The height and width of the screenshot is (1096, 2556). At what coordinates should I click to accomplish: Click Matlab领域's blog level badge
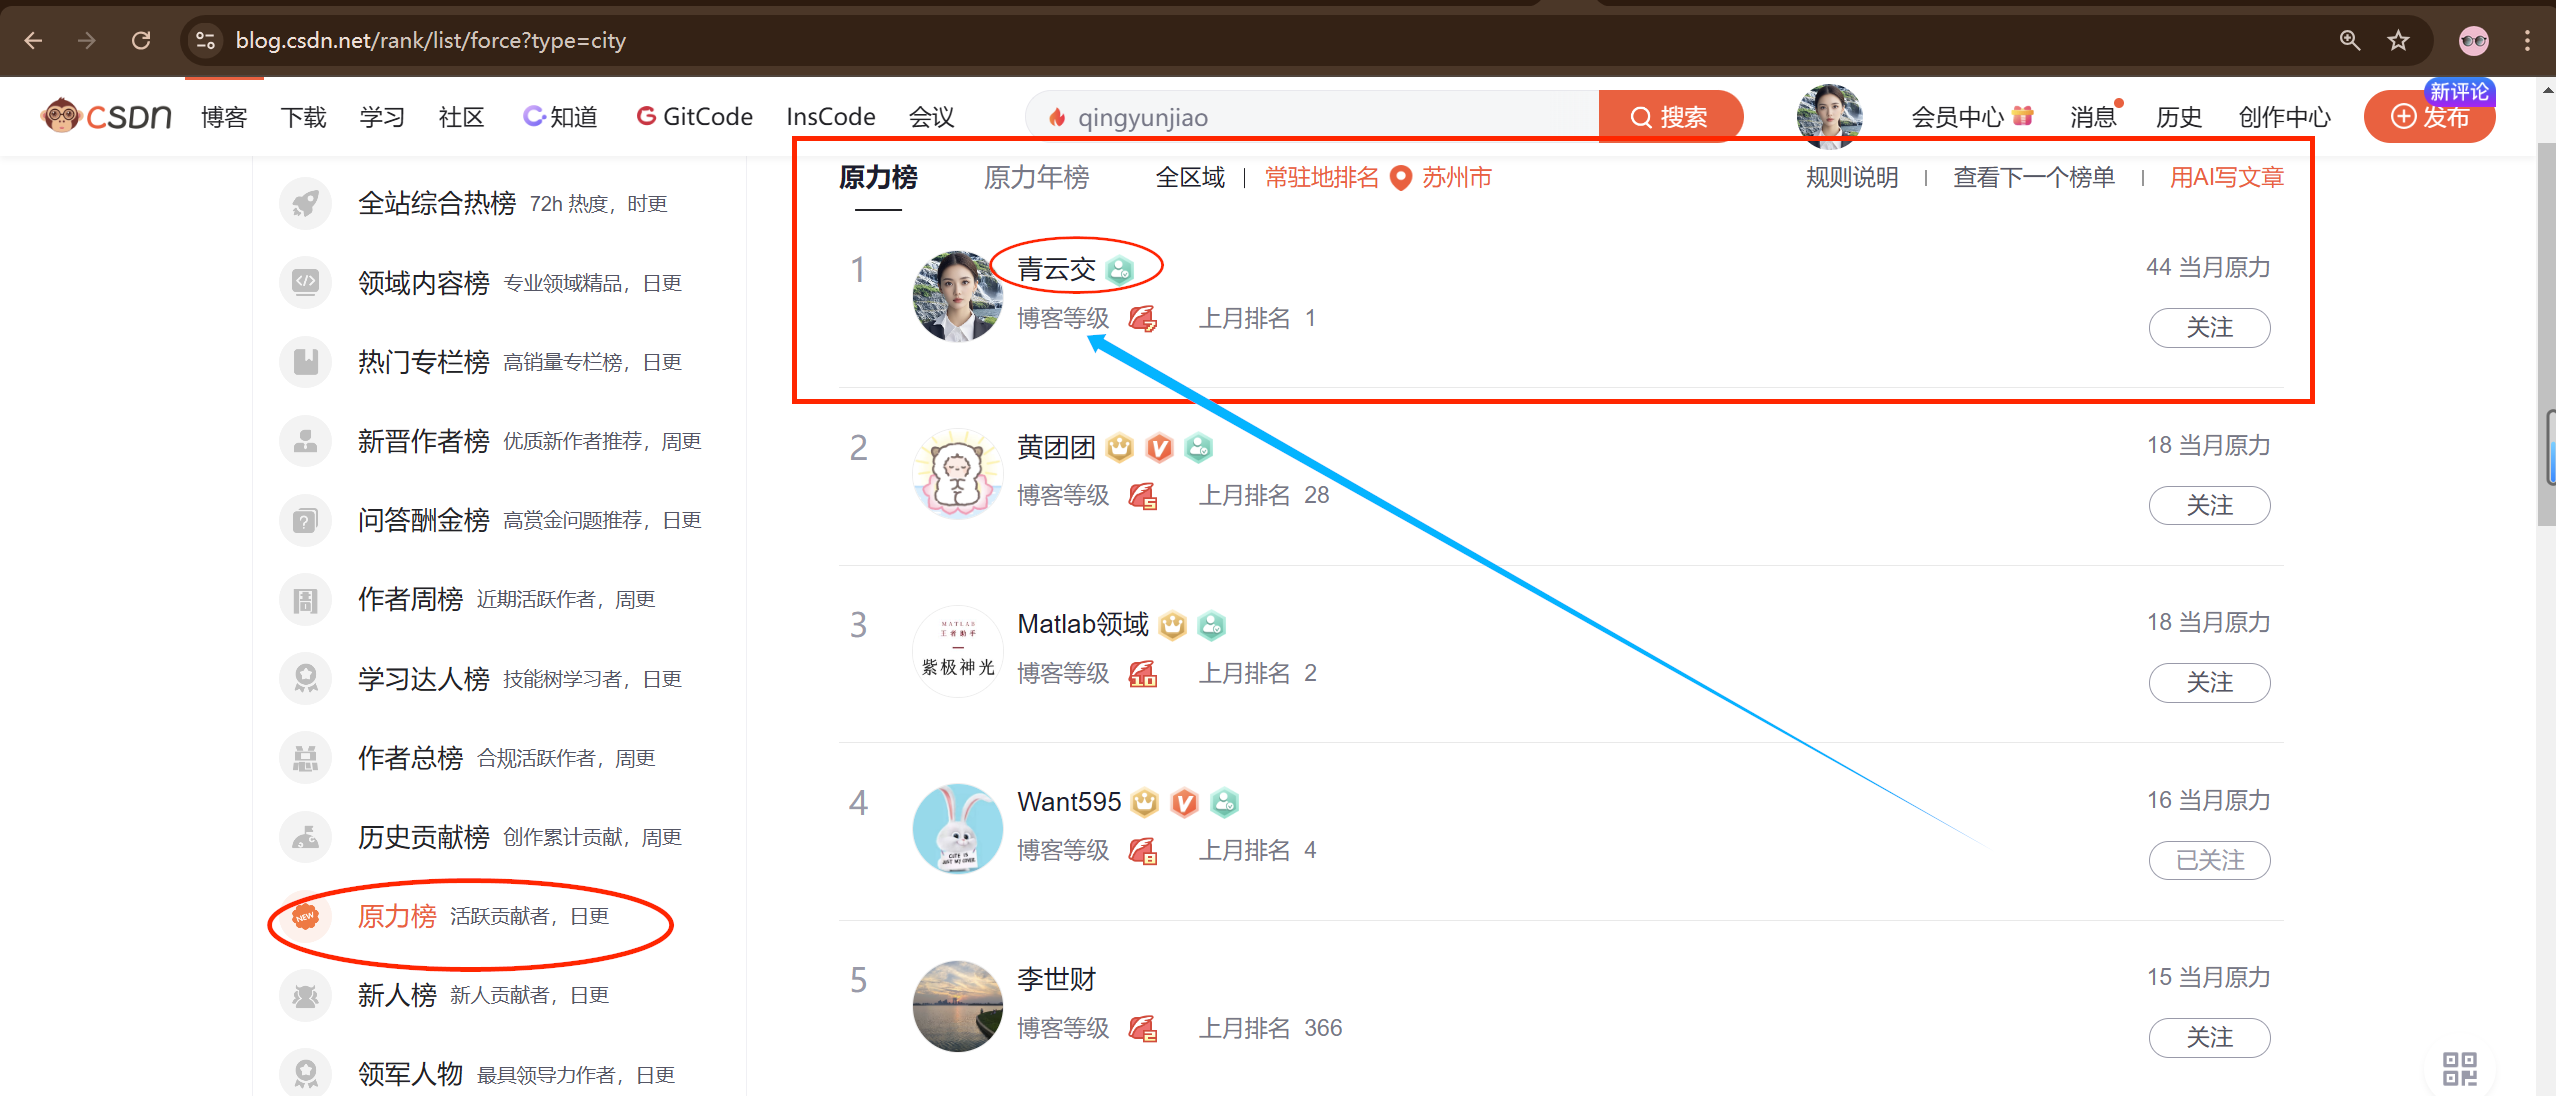pyautogui.click(x=1142, y=674)
